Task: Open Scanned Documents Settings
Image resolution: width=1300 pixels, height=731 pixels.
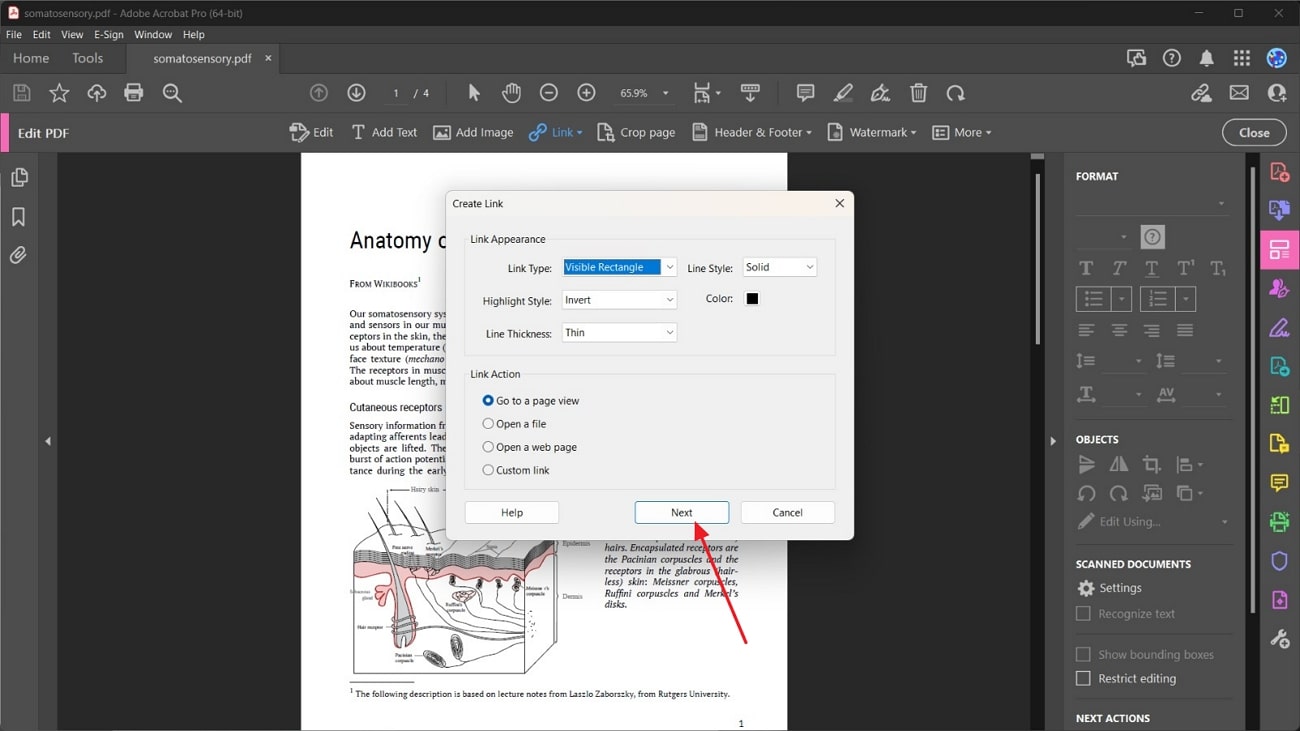Action: tap(1109, 588)
